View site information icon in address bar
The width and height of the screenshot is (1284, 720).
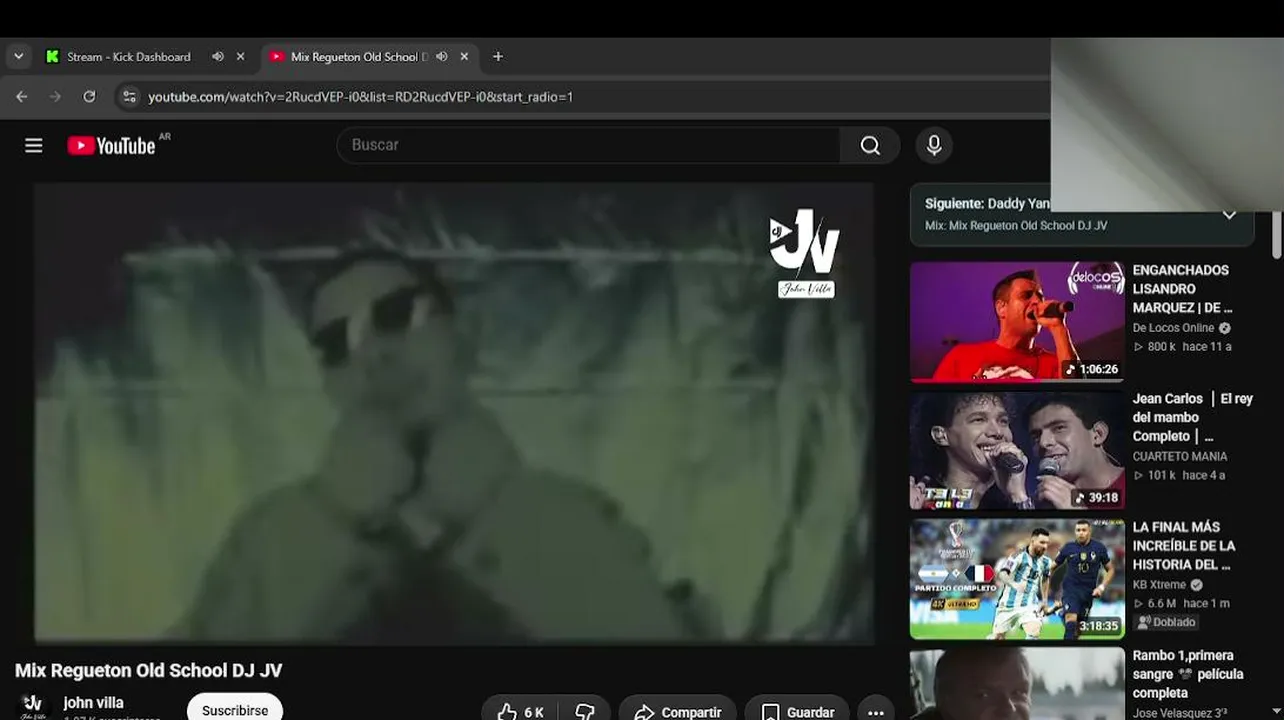click(128, 97)
